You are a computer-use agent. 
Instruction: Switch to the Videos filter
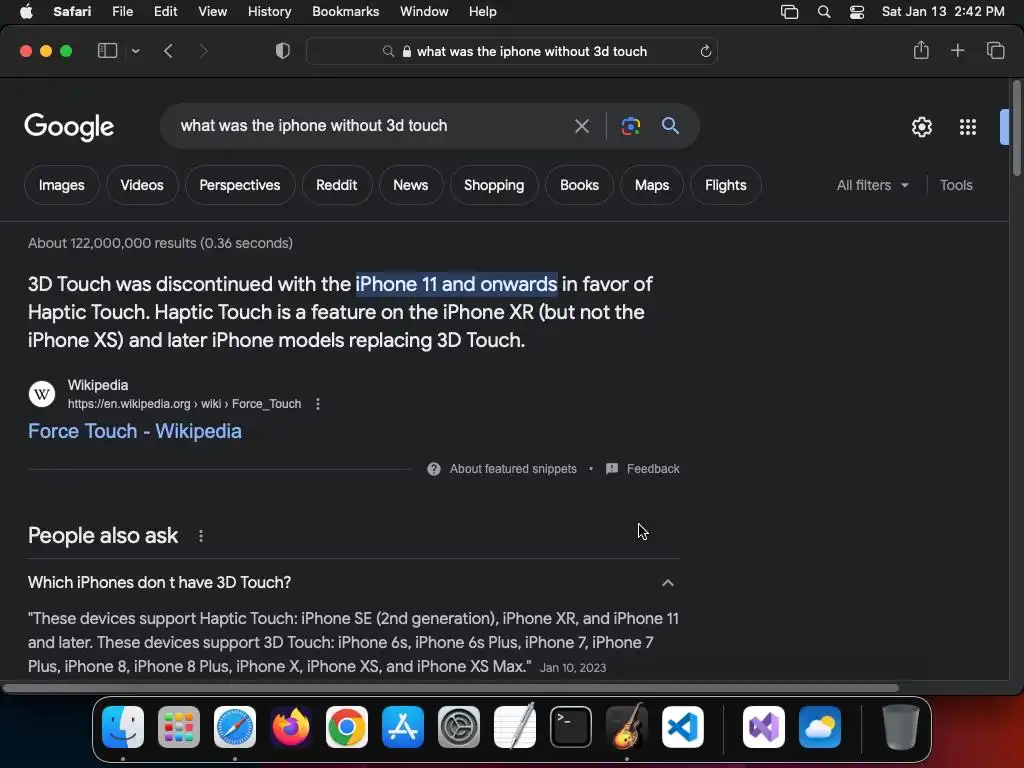coord(142,185)
